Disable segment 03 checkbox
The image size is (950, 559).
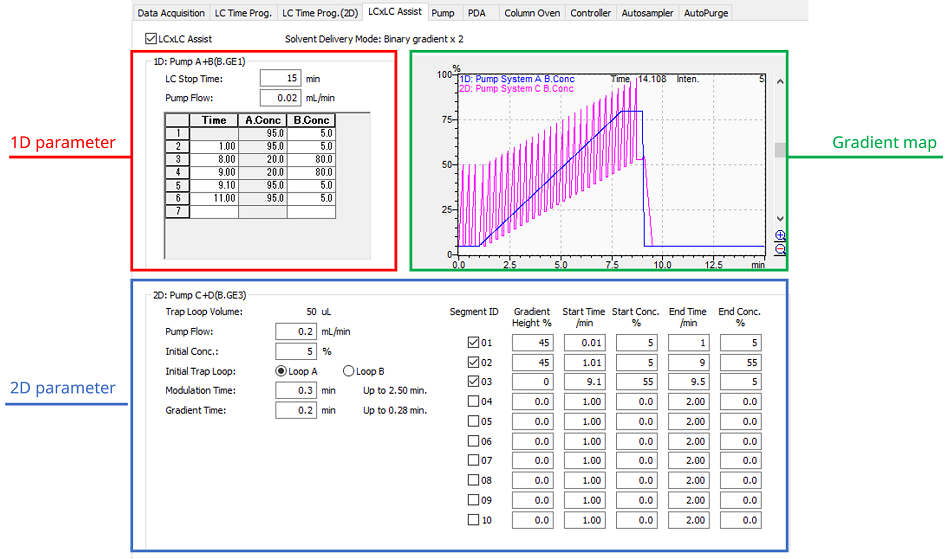tap(473, 382)
